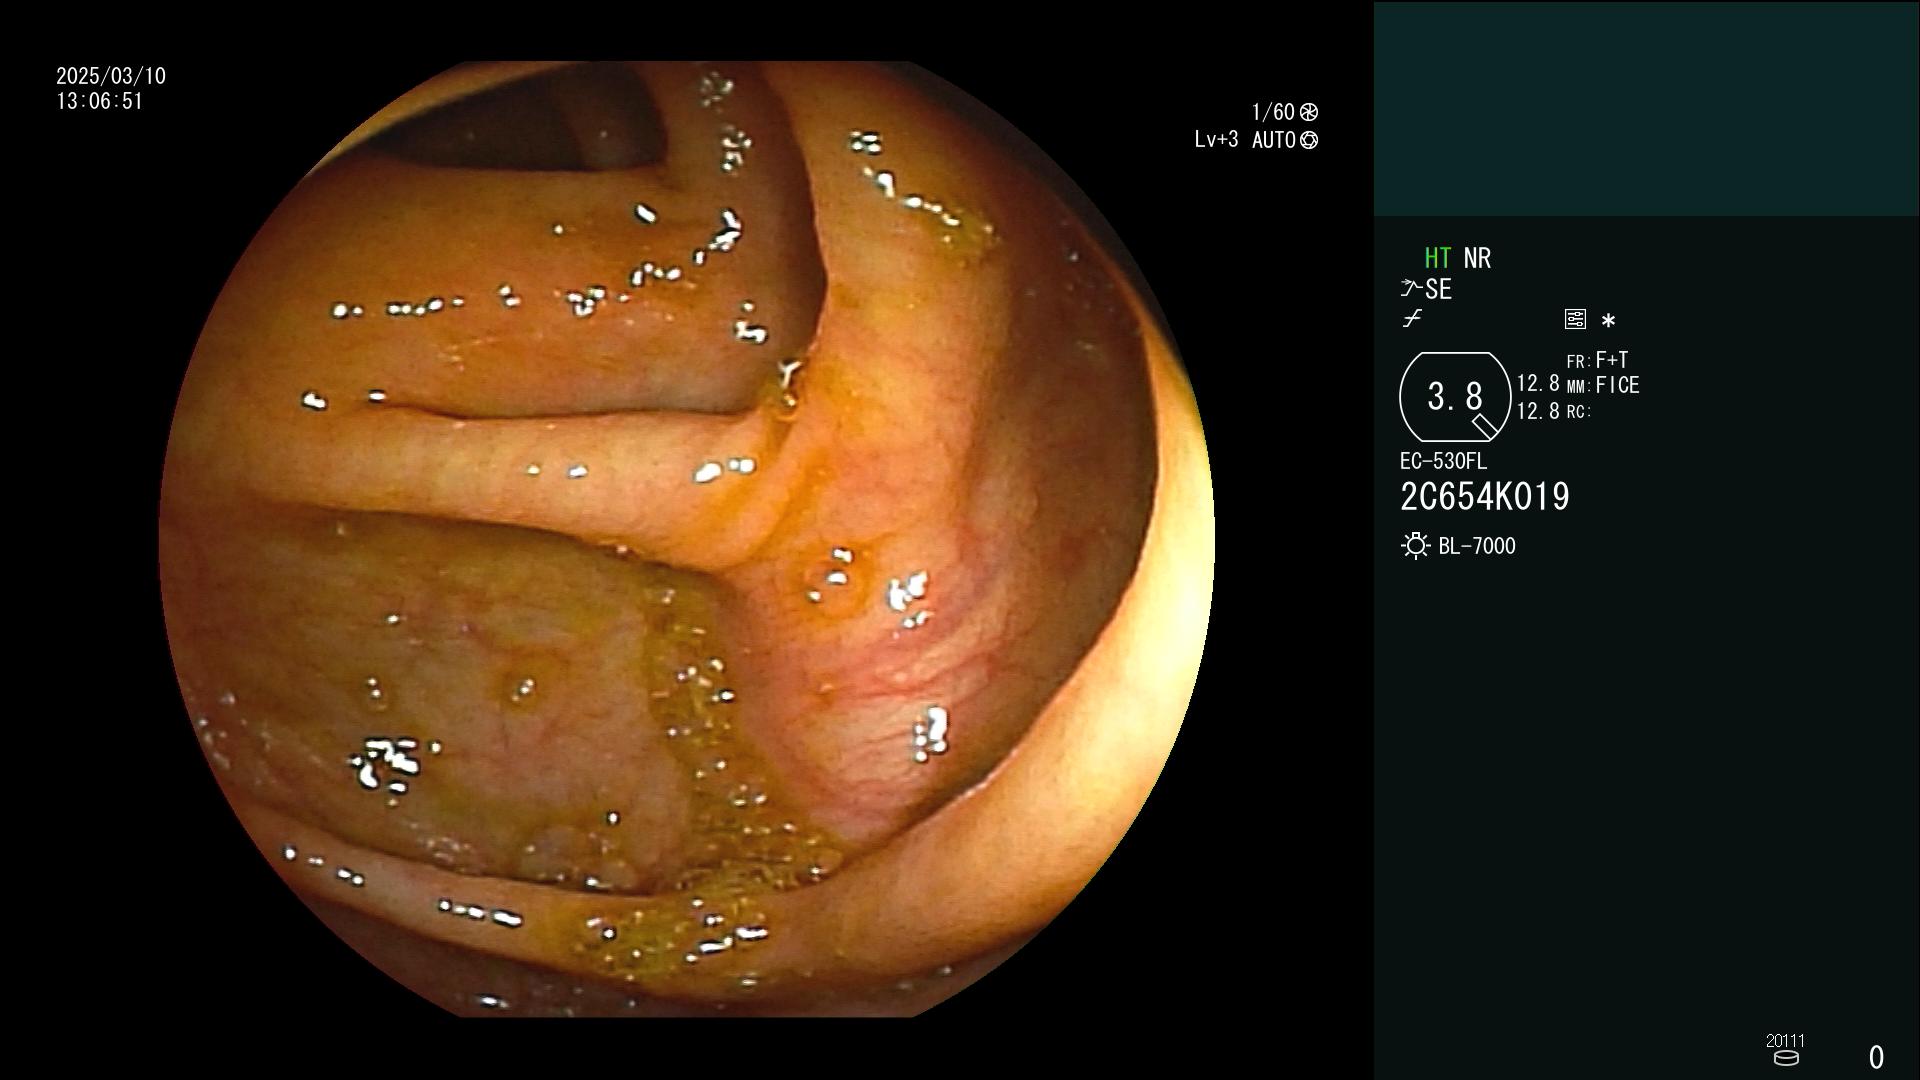The image size is (1920, 1080).
Task: Click the upper 12.8 value
Action: (x=1538, y=384)
